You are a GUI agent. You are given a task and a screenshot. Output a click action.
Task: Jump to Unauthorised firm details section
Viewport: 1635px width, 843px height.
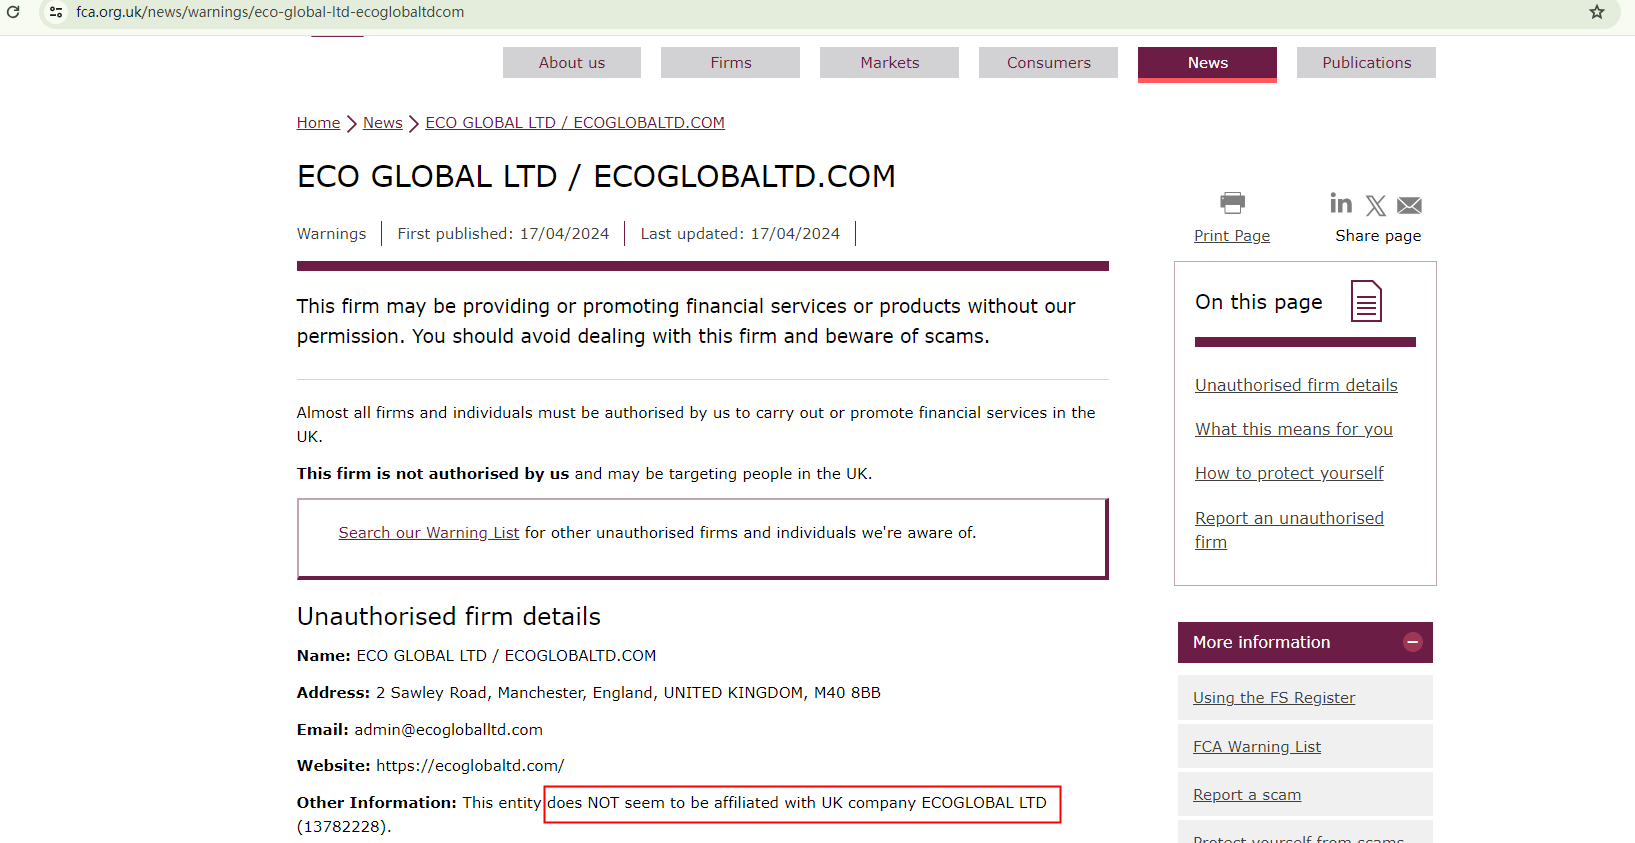pyautogui.click(x=1296, y=385)
